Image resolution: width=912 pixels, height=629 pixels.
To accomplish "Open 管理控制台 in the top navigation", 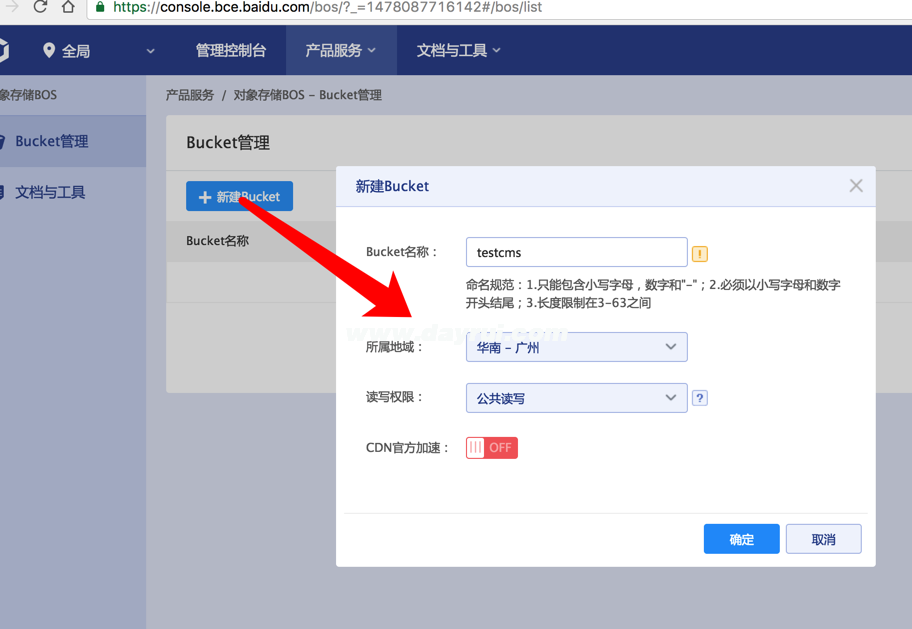I will [231, 51].
